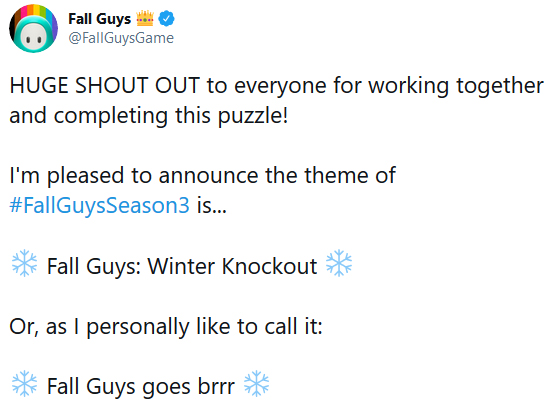The width and height of the screenshot is (553, 408).
Task: Click the snowflake before Fall Guys: Winter Knockout
Action: [24, 263]
